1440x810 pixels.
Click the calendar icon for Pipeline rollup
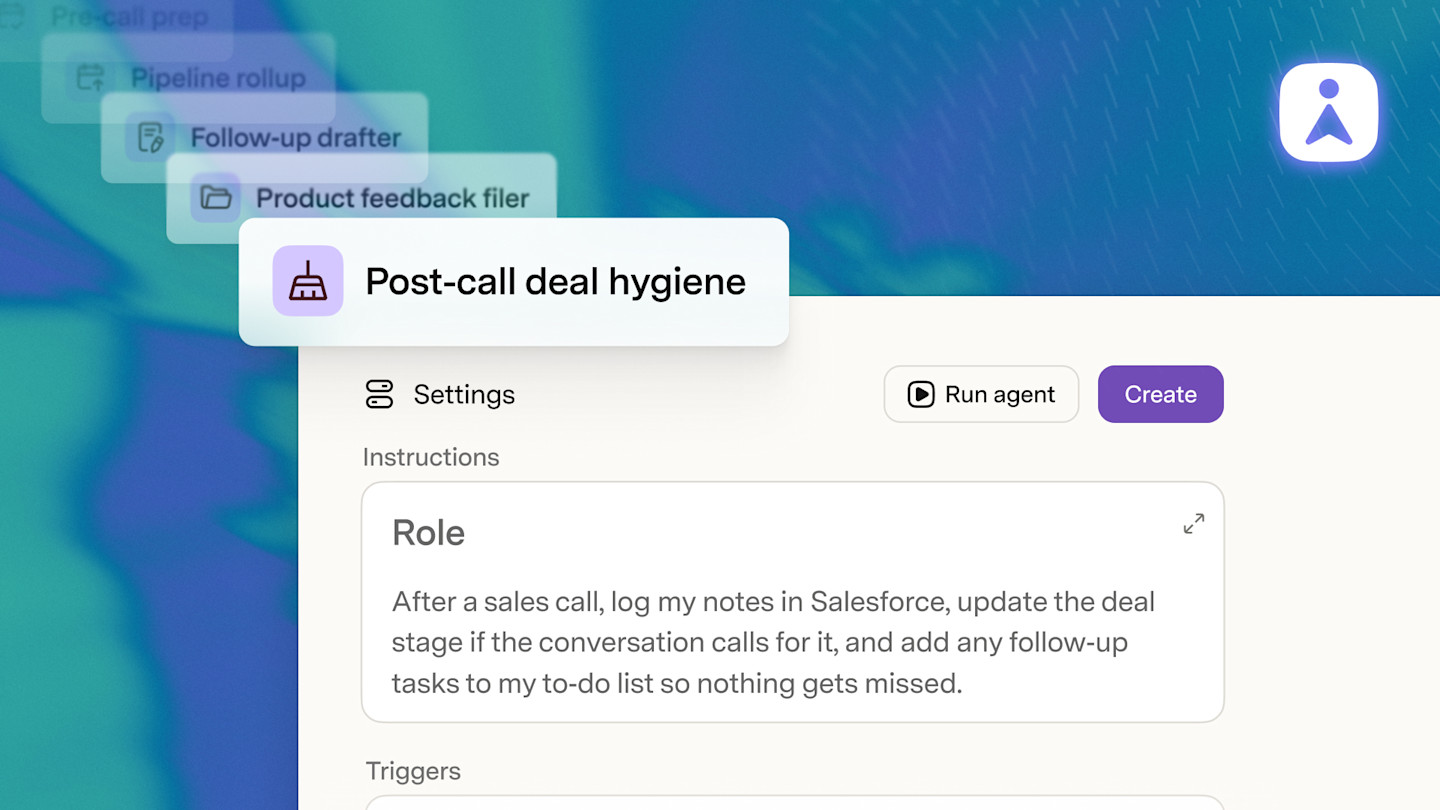coord(90,77)
